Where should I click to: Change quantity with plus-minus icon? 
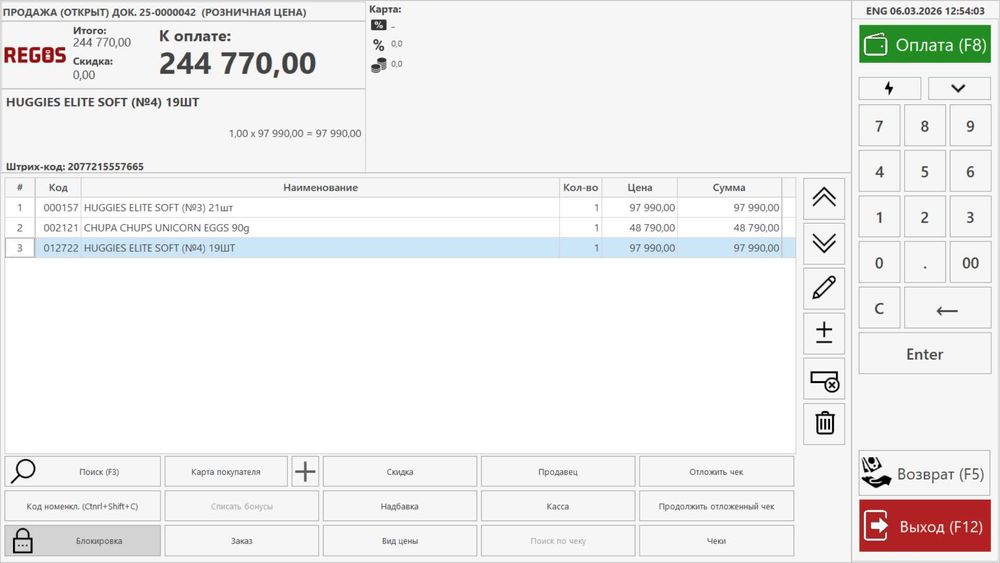[x=824, y=333]
